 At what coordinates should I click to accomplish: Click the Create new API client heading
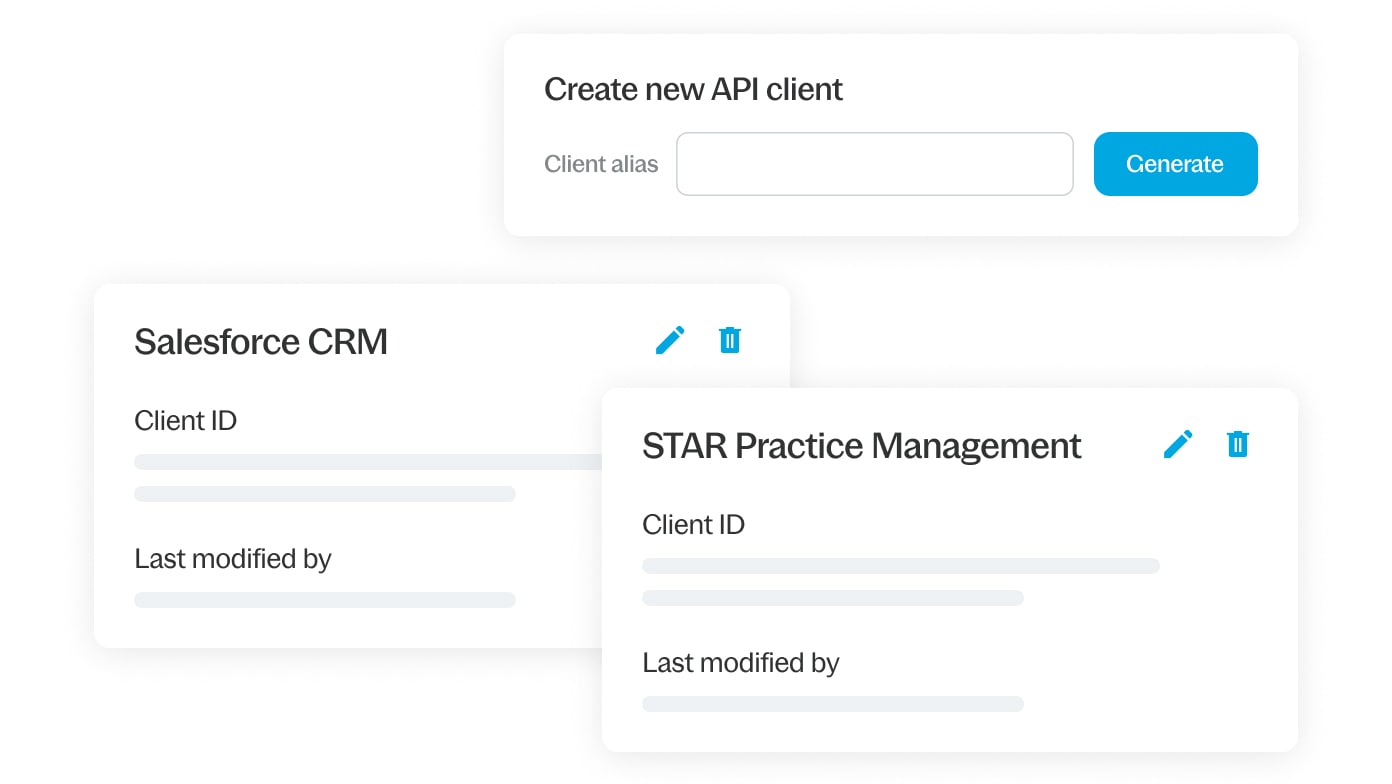coord(693,89)
